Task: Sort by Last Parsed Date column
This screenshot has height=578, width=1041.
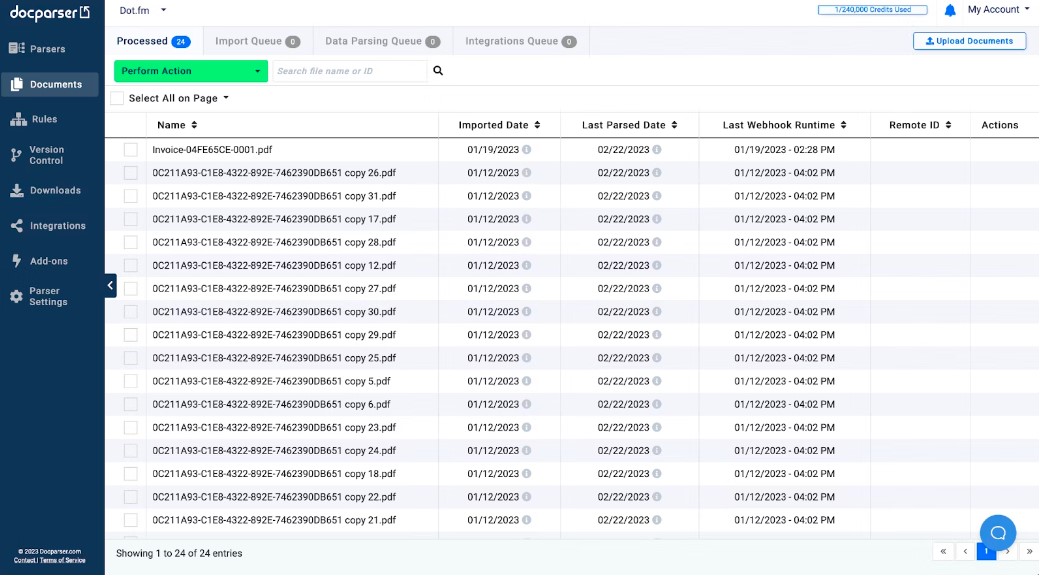Action: [x=674, y=125]
